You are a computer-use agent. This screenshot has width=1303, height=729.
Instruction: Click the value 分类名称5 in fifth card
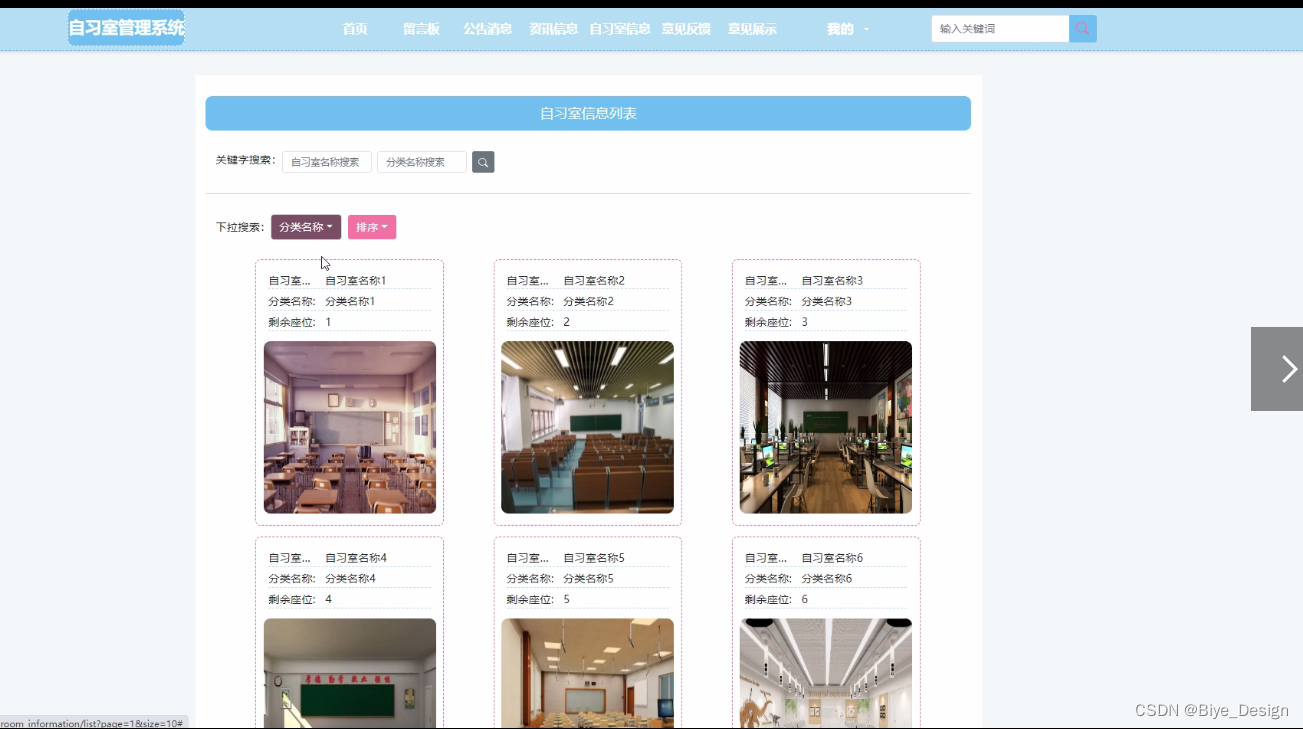tap(589, 579)
